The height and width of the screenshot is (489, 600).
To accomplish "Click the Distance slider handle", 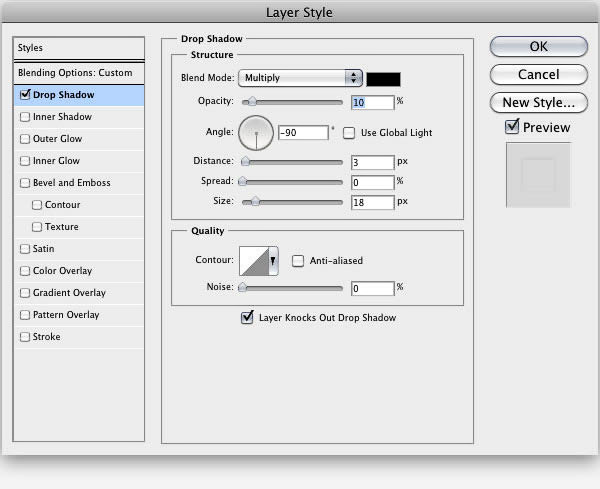I will (245, 161).
